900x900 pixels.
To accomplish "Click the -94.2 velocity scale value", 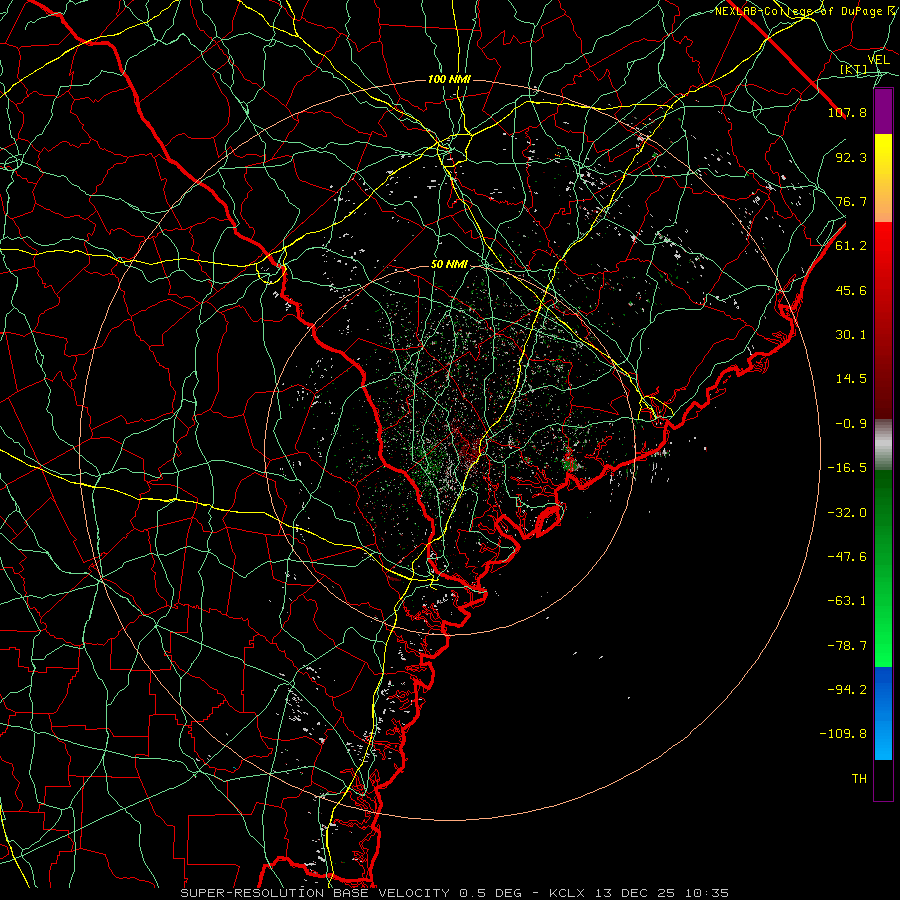I will (x=847, y=690).
